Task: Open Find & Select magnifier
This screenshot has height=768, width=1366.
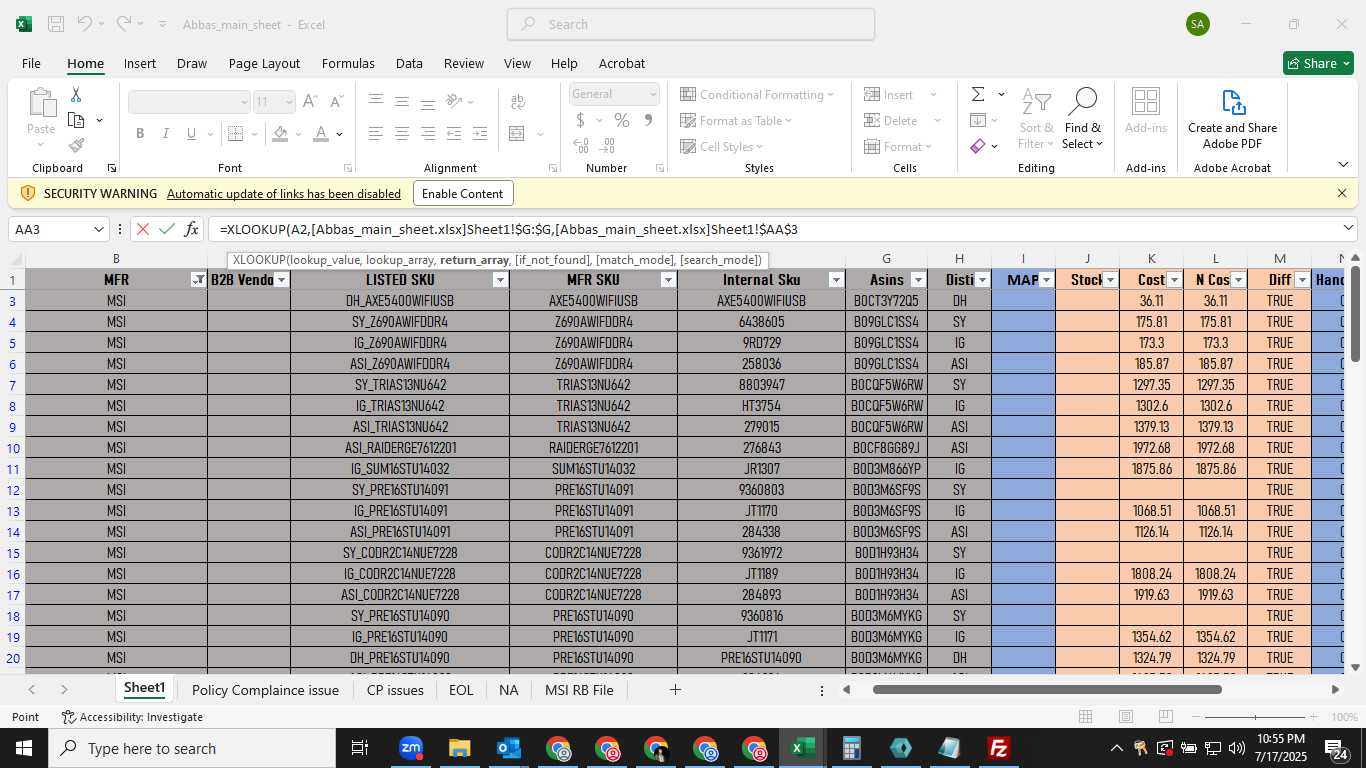Action: pyautogui.click(x=1083, y=118)
